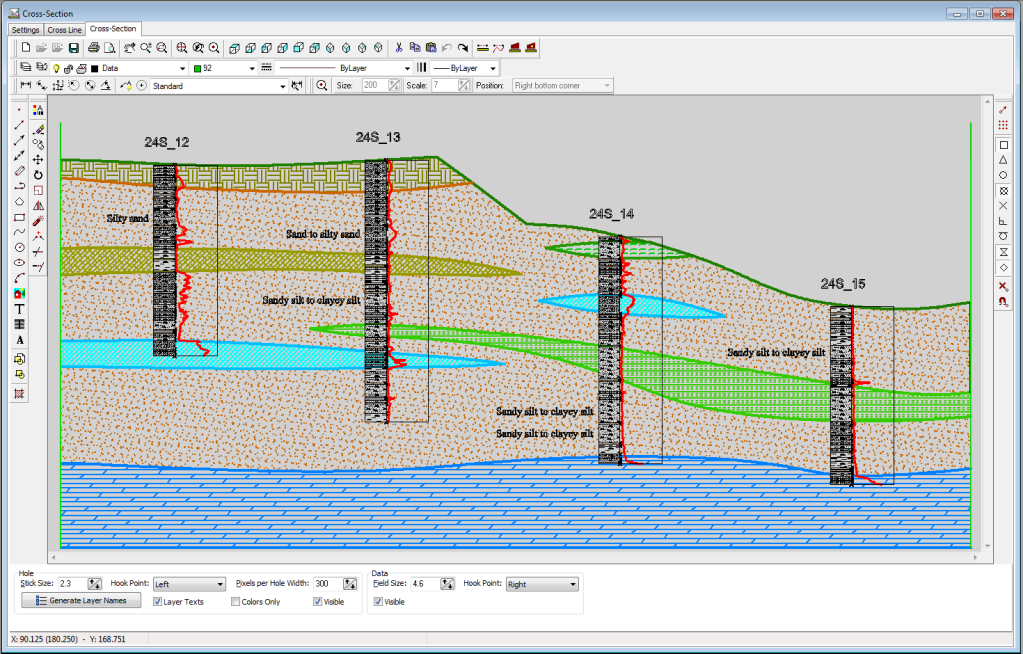The height and width of the screenshot is (654, 1023).
Task: Toggle the grid snap dots icon
Action: [x=1003, y=125]
